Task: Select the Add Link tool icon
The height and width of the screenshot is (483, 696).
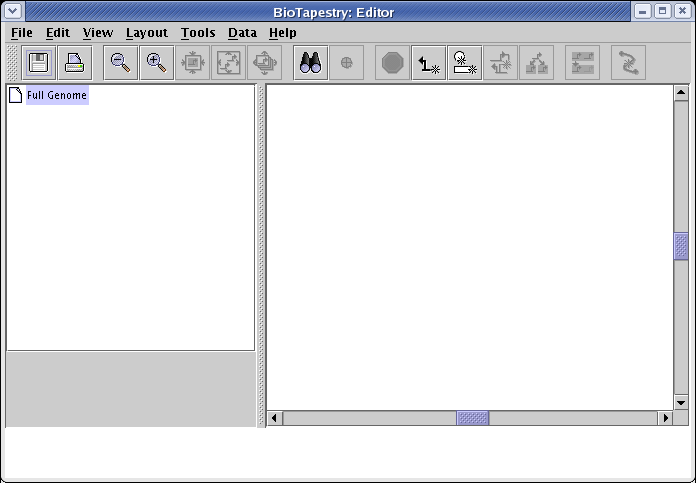Action: (x=429, y=63)
